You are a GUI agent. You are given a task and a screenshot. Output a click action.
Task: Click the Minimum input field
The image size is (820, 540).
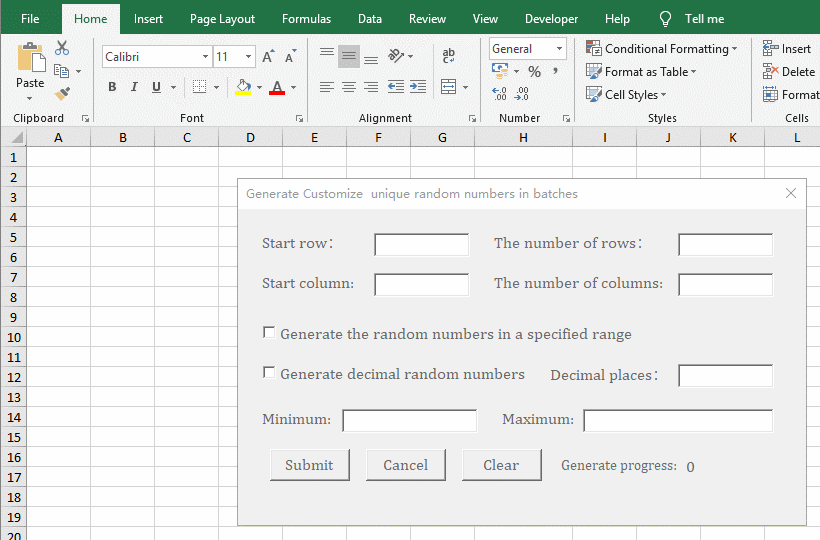pos(409,421)
